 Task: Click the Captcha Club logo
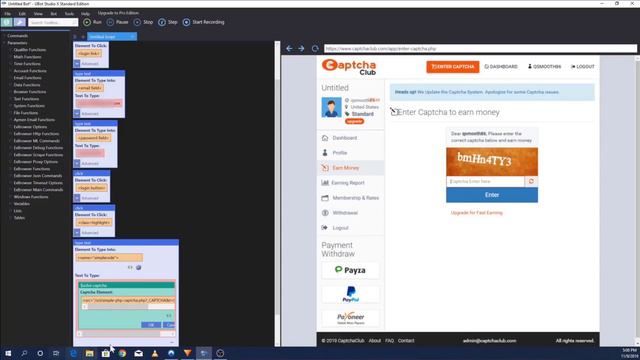(x=349, y=67)
